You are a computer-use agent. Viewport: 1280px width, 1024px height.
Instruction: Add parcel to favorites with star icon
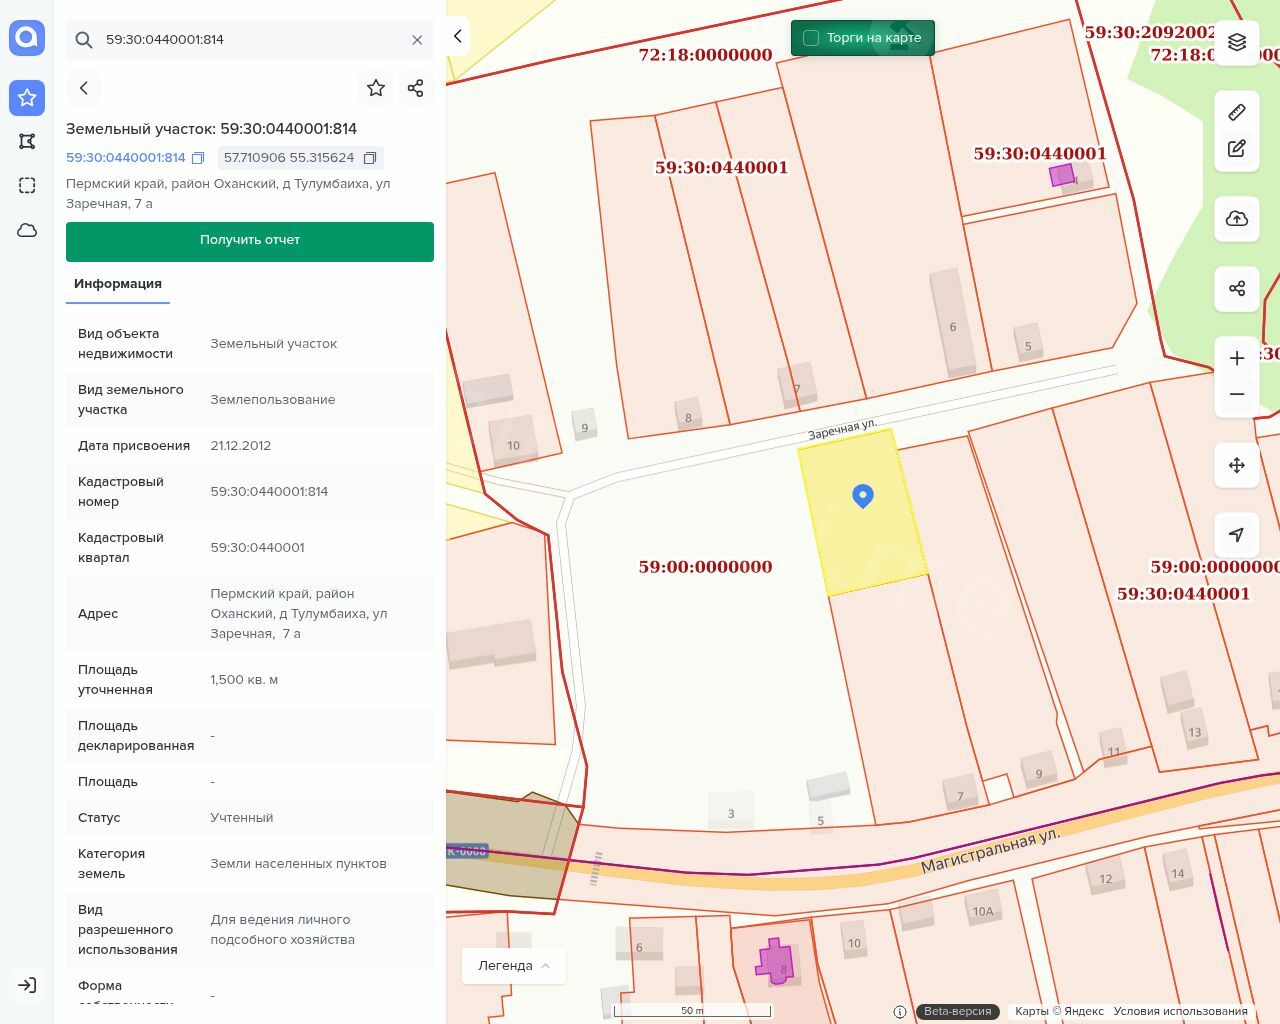376,88
